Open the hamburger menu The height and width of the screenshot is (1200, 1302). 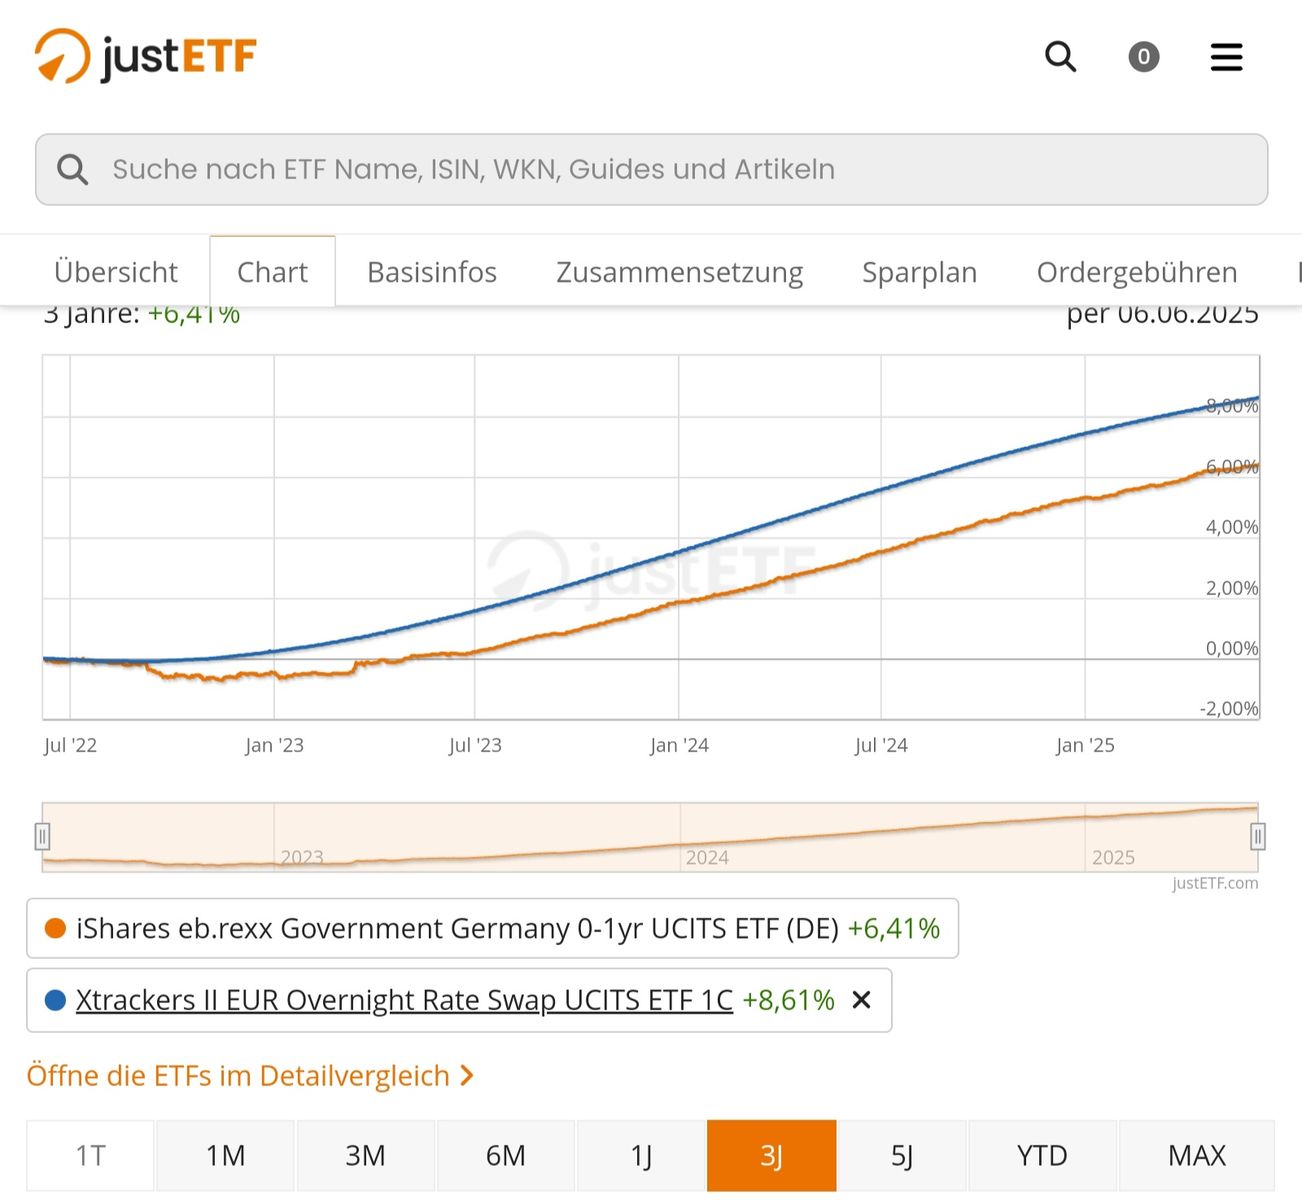[1226, 57]
